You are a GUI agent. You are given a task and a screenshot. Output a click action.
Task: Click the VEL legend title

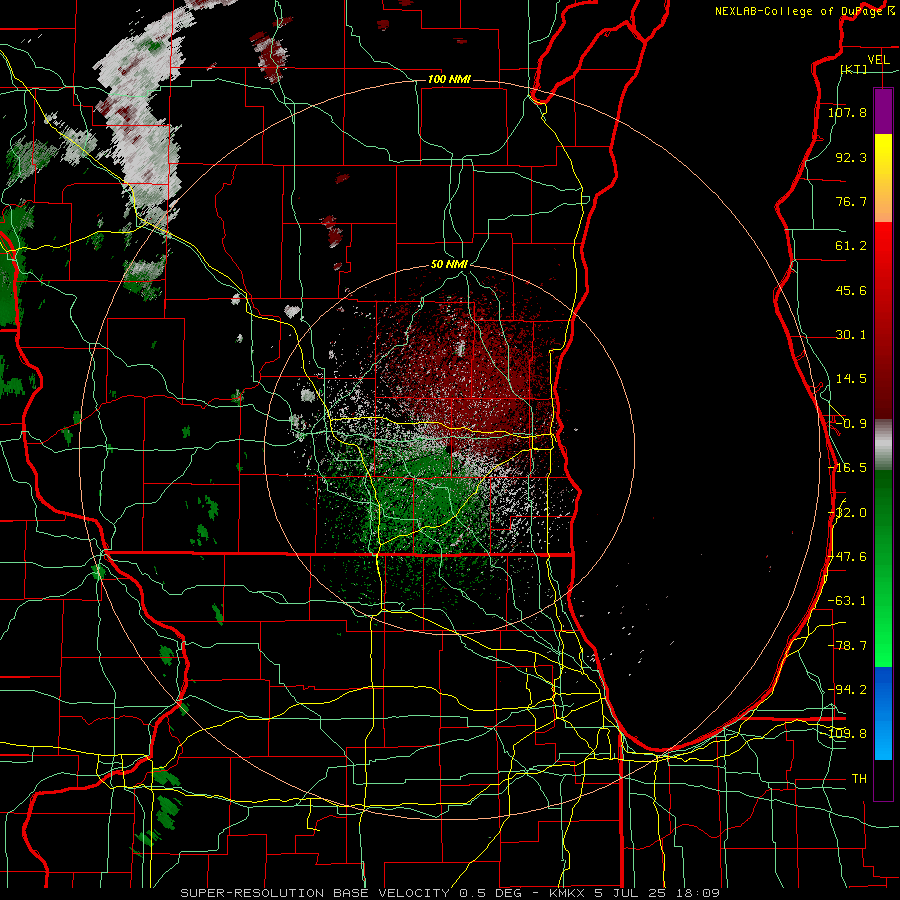[878, 60]
